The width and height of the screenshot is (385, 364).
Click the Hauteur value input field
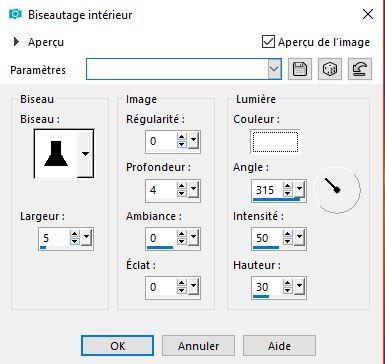[x=268, y=287]
